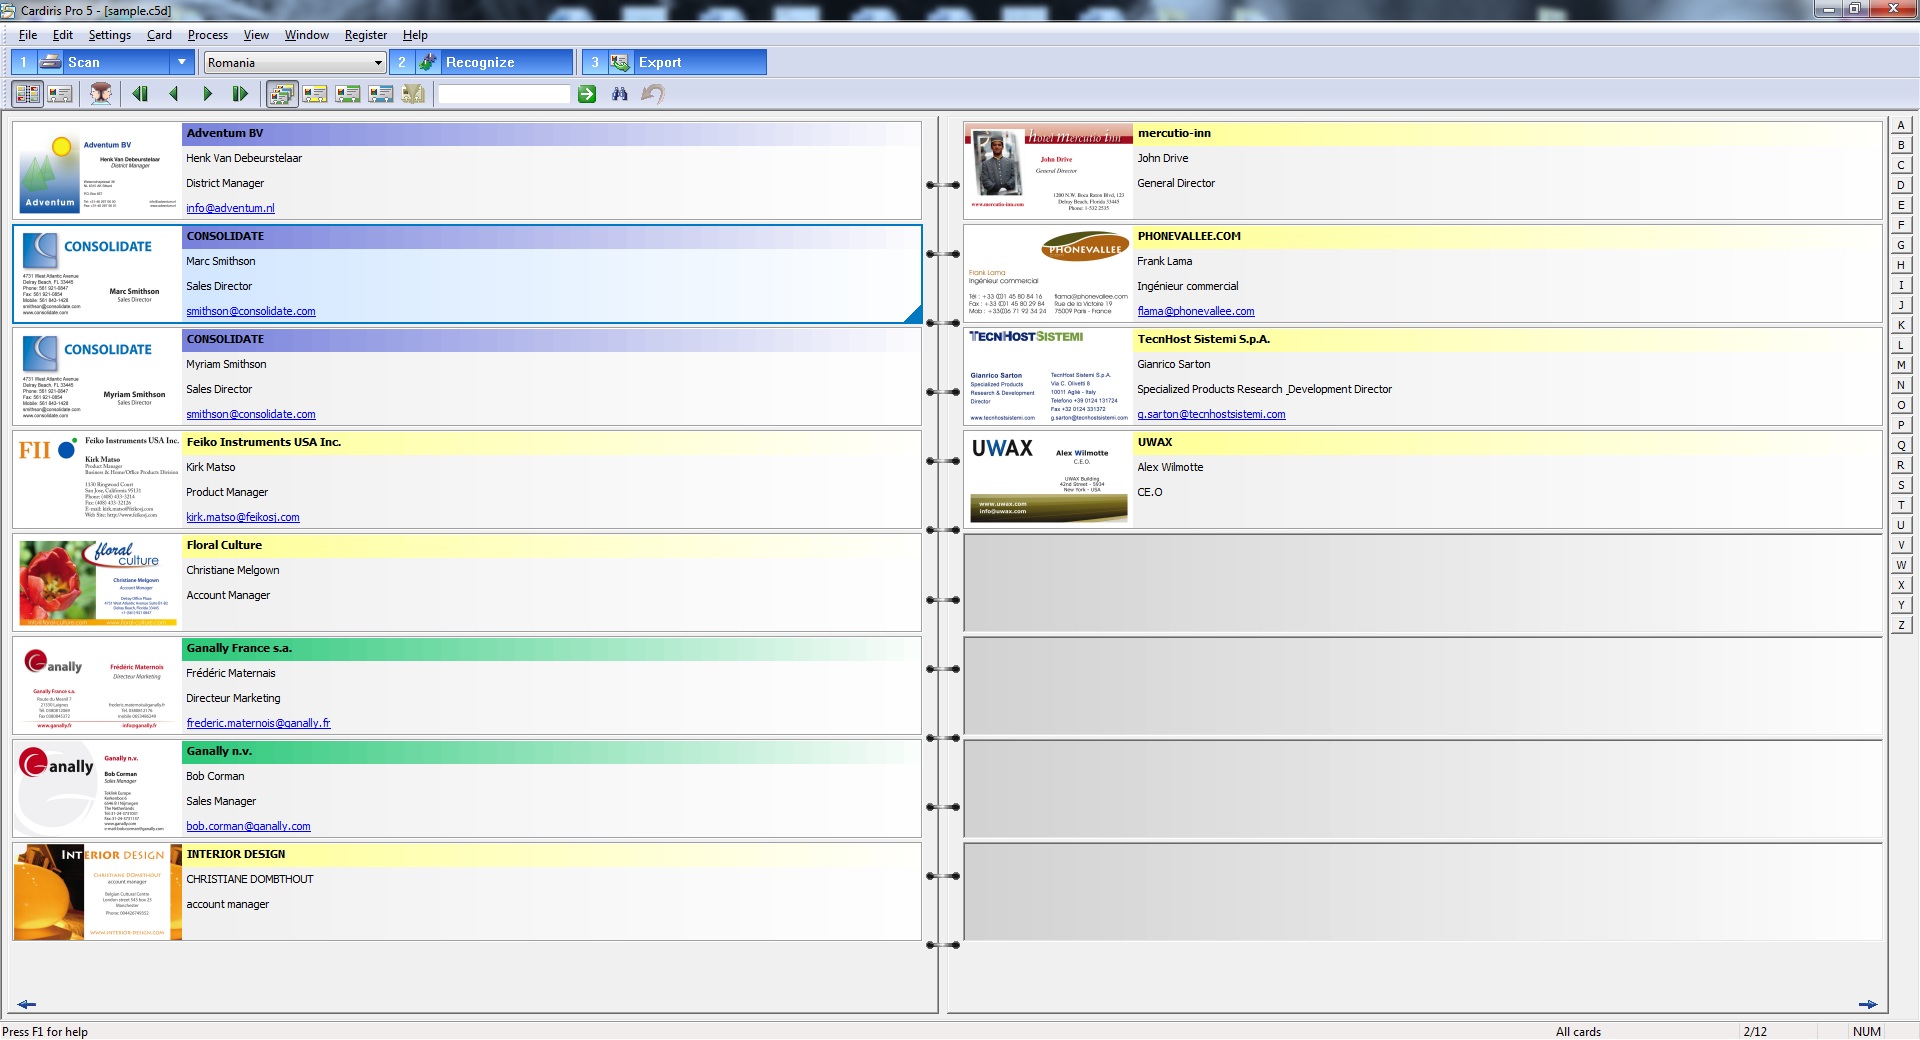1920x1040 pixels.
Task: Switch to single card view icon
Action: coord(60,94)
